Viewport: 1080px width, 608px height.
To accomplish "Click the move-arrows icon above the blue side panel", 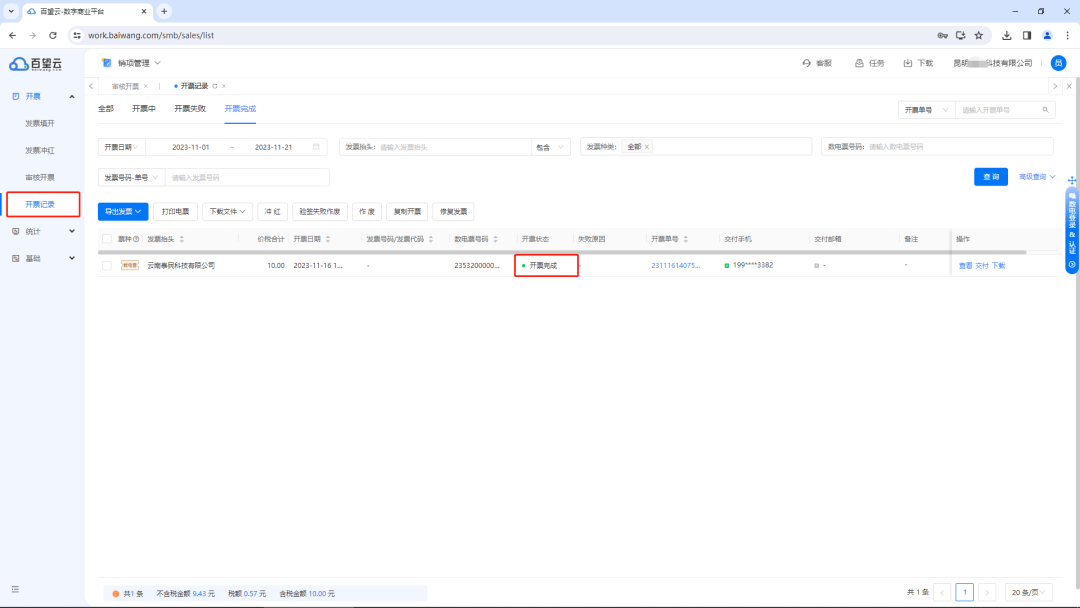I will [x=1072, y=180].
